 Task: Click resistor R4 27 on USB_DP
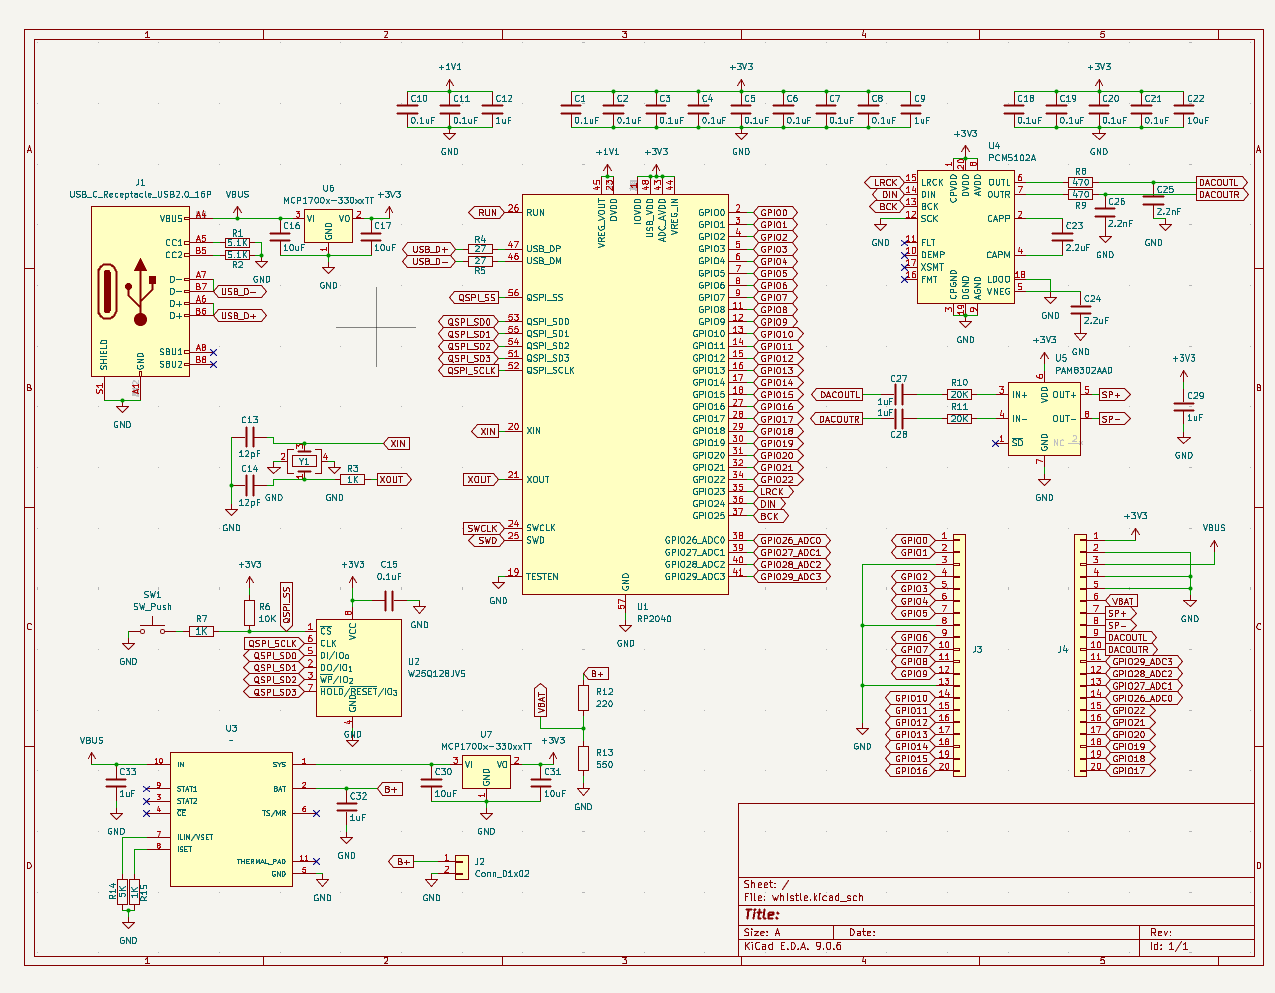pos(480,249)
